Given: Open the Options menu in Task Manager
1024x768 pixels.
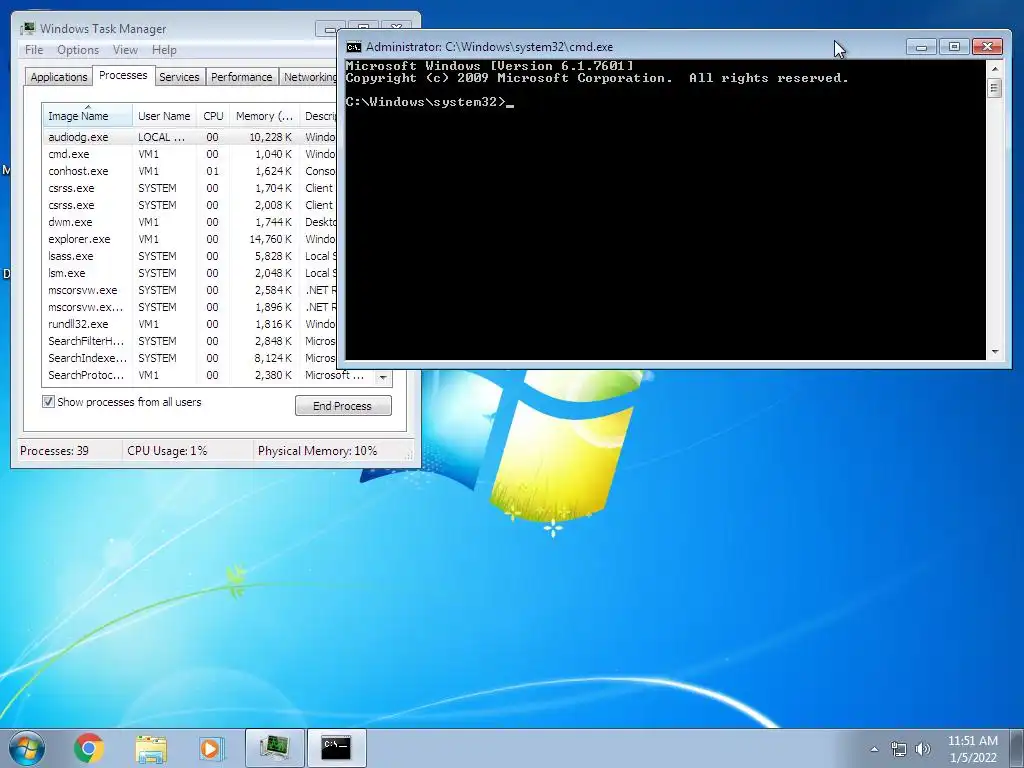Looking at the screenshot, I should 78,50.
